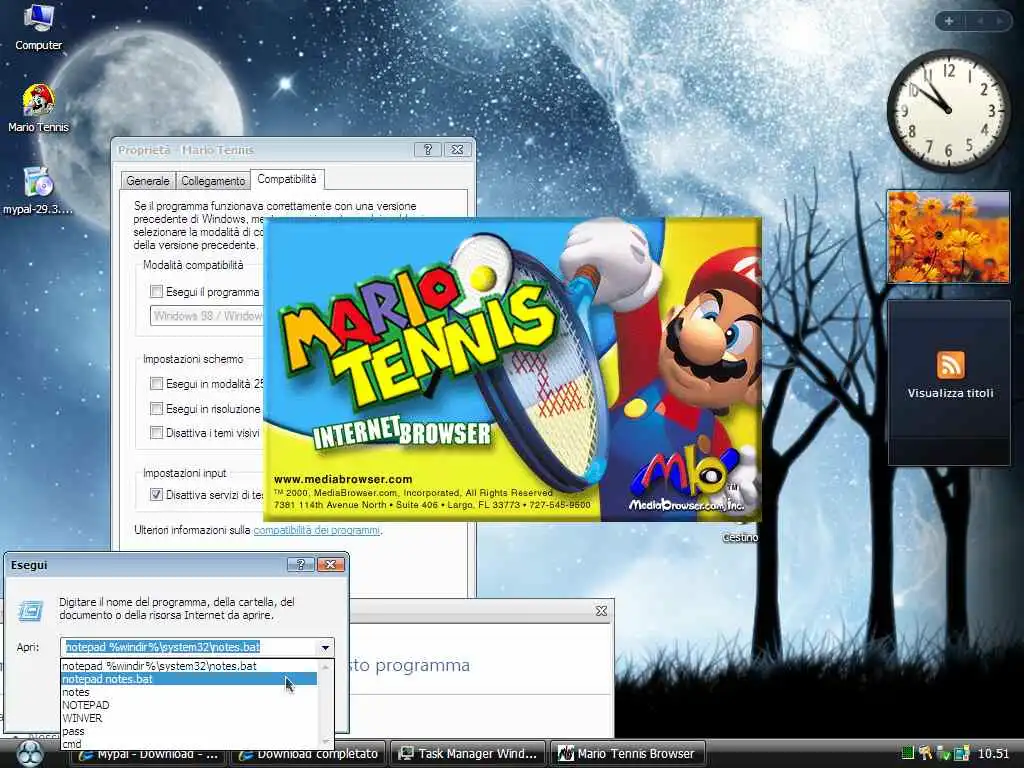Uncheck Disattiva servizi di testo checkbox
Image resolution: width=1024 pixels, height=768 pixels.
[157, 494]
